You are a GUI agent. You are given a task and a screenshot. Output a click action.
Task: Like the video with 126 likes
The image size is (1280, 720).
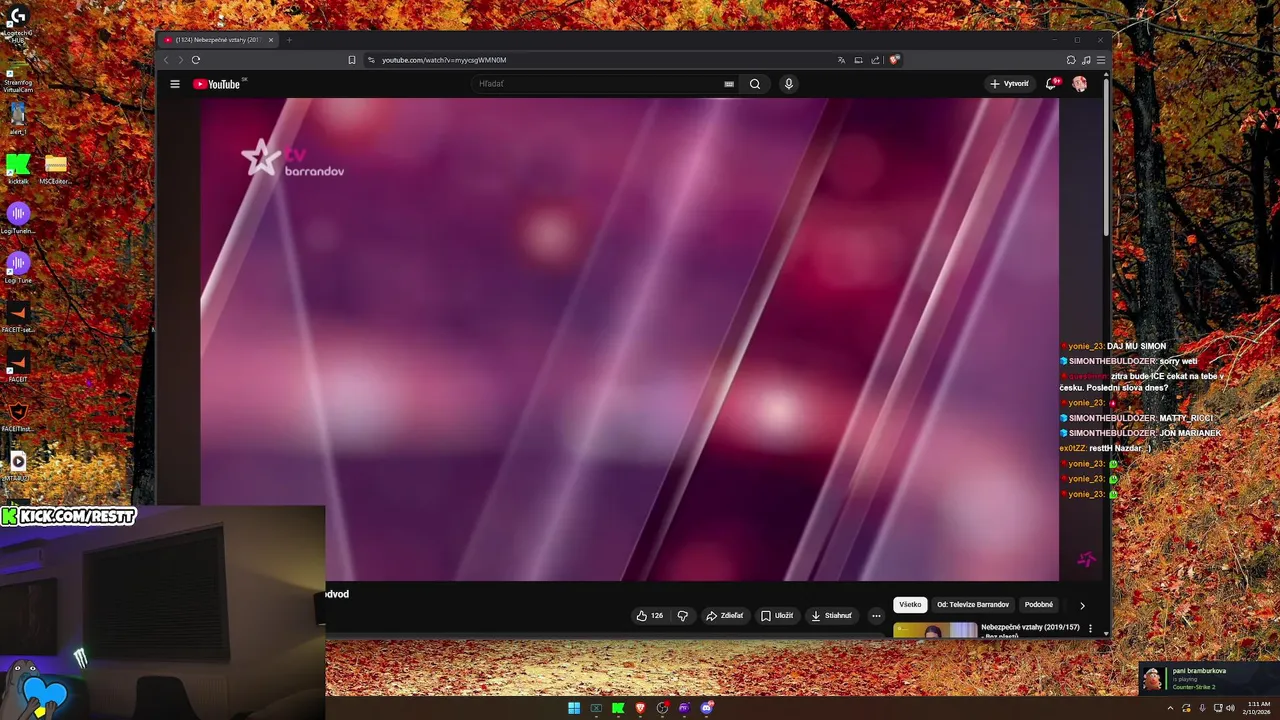[650, 616]
